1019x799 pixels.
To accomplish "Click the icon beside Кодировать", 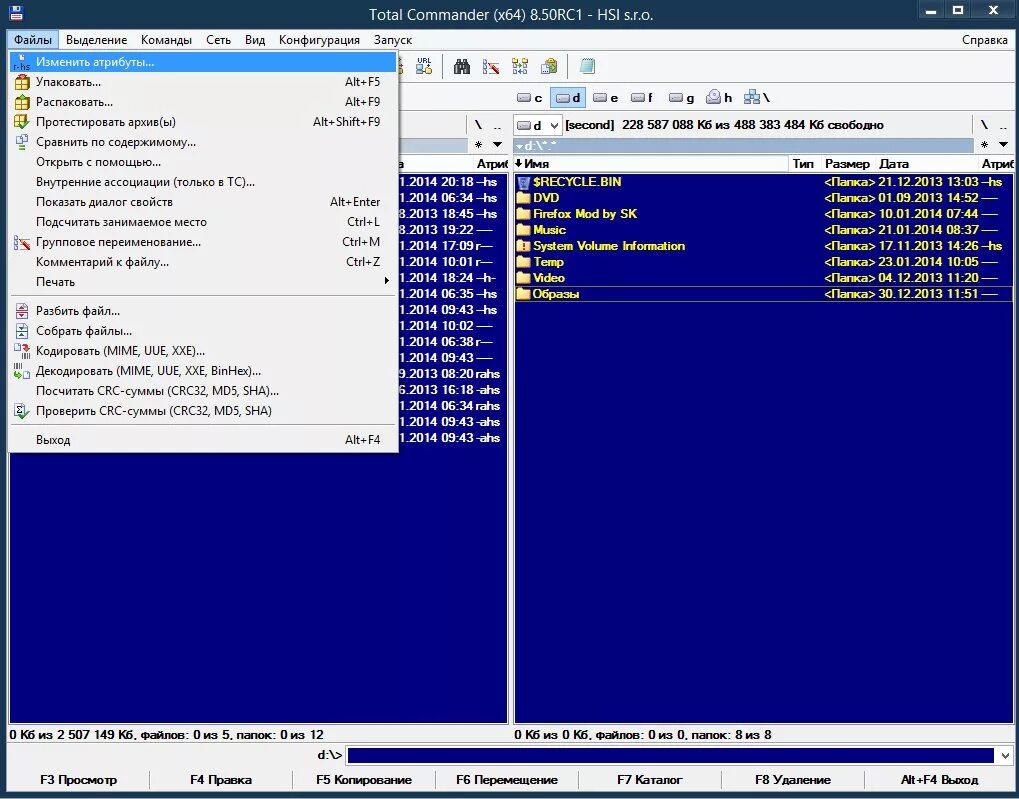I will (22, 351).
